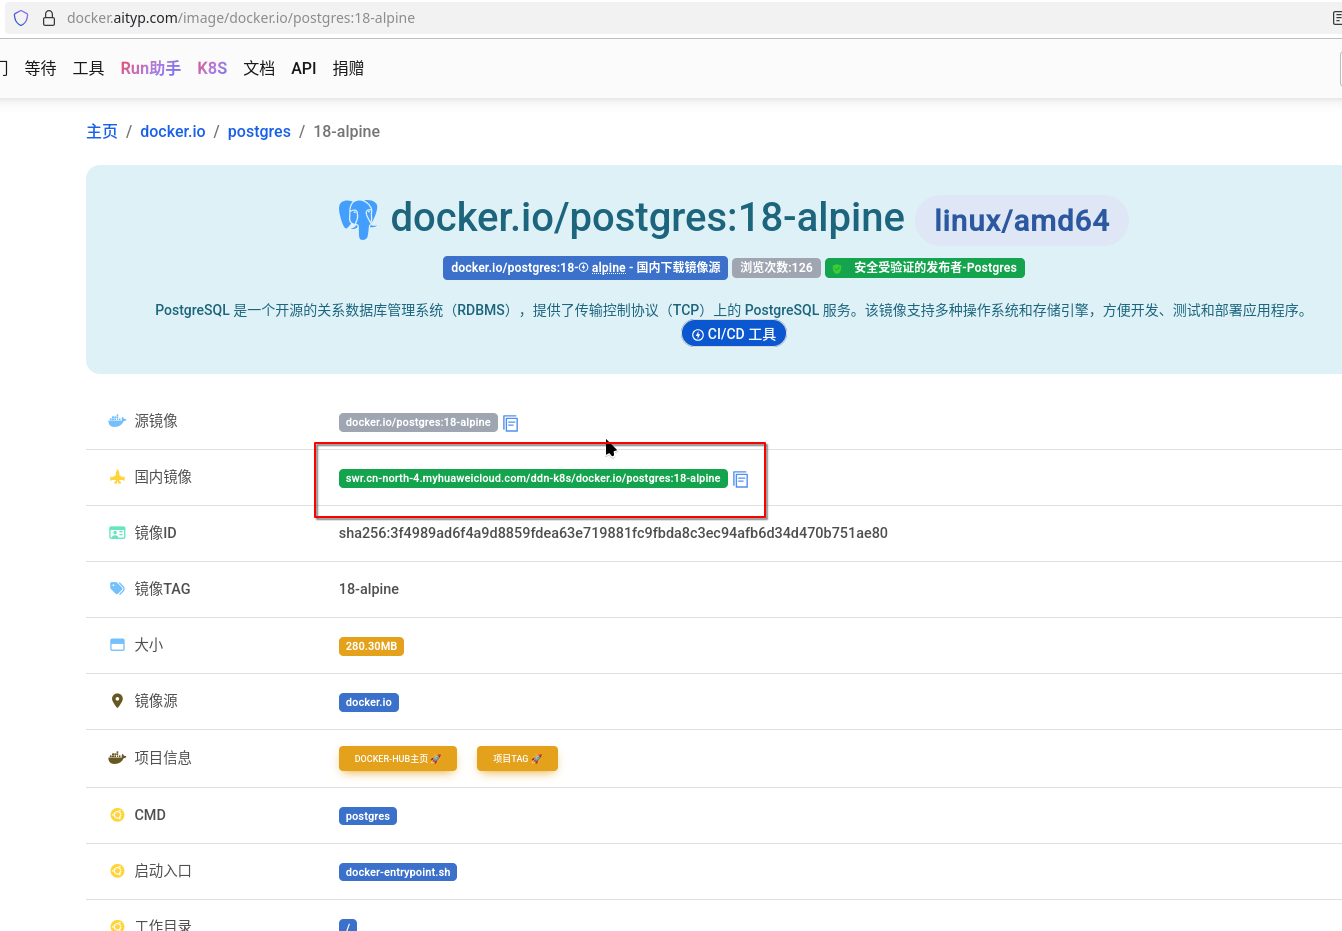Click the postgres CMD badge
1342x931 pixels.
[368, 816]
